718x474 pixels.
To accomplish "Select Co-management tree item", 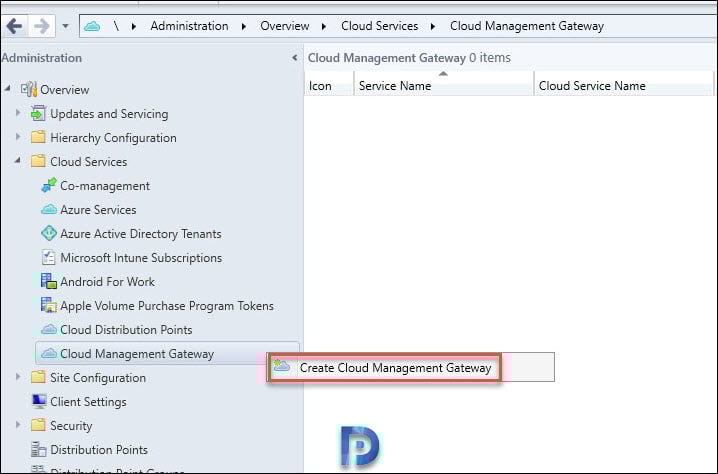I will (105, 186).
